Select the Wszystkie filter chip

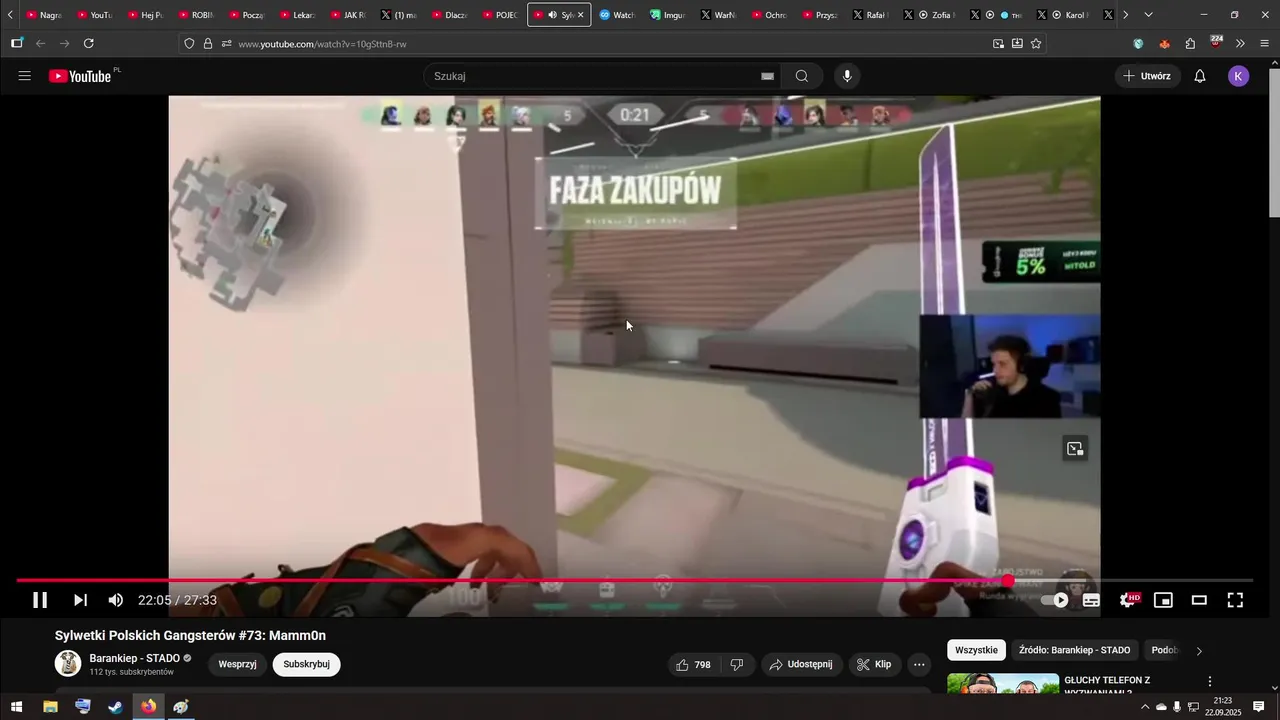tap(976, 650)
